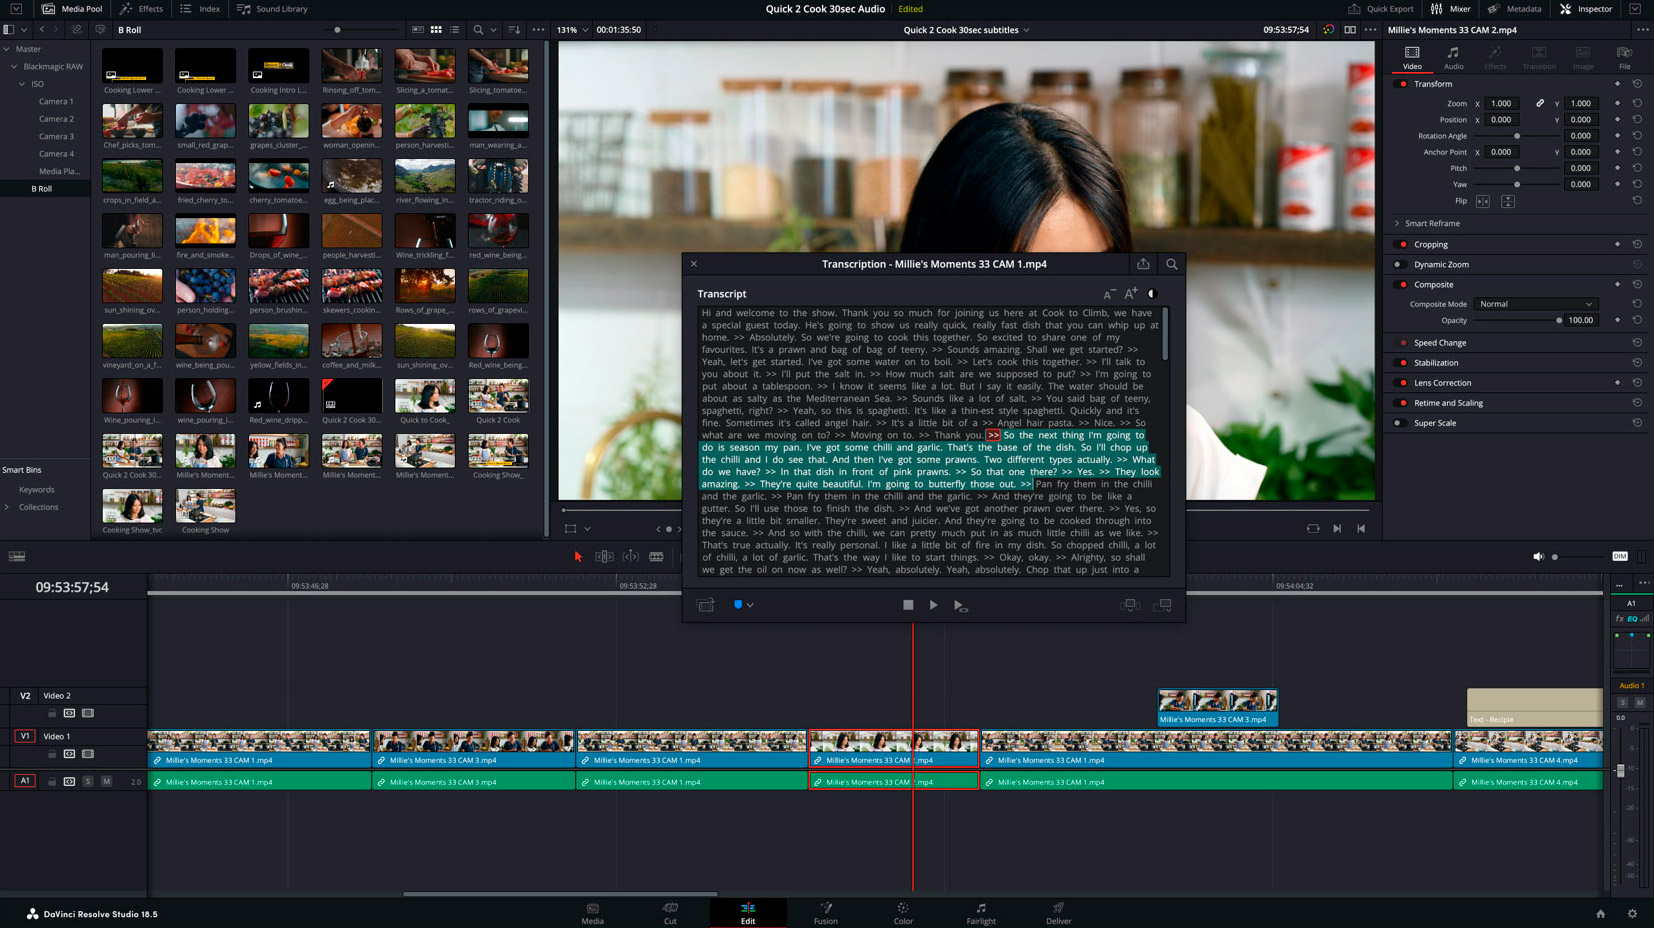Open the Sound Library panel
Viewport: 1654px width, 928px height.
coord(272,9)
